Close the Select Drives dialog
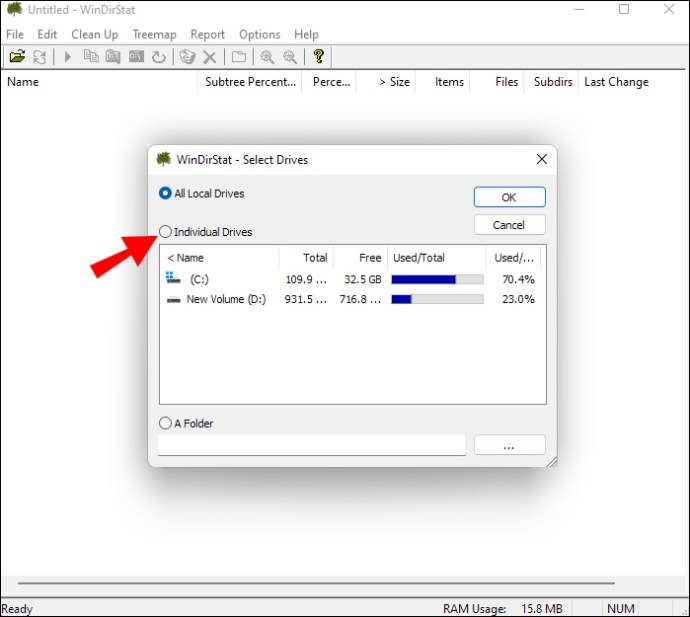690x617 pixels. (542, 159)
